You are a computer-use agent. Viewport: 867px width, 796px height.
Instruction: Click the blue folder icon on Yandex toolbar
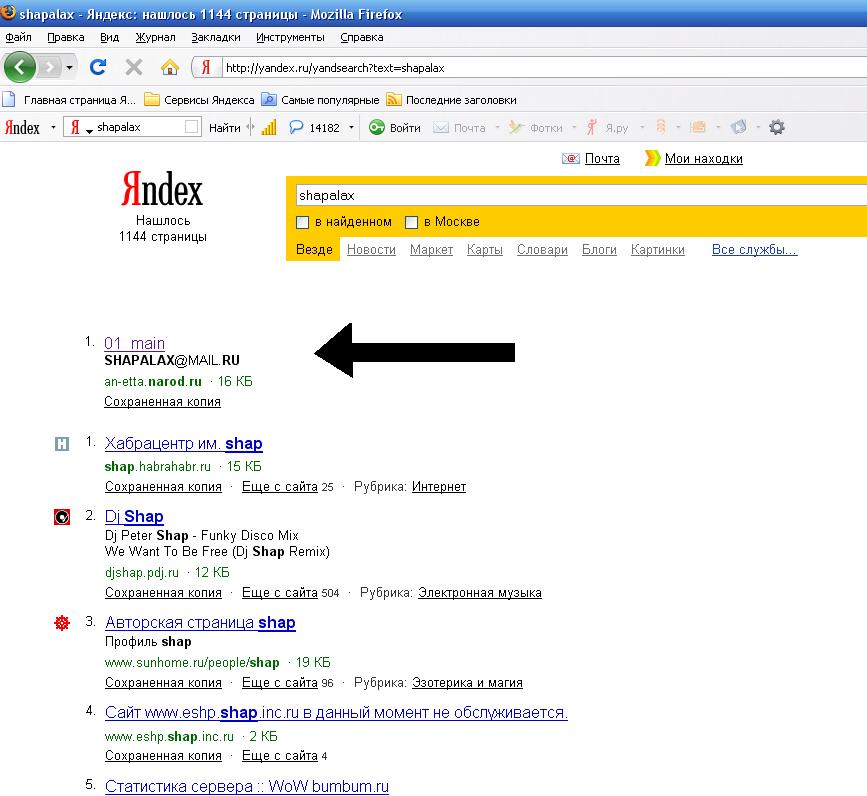pos(738,128)
